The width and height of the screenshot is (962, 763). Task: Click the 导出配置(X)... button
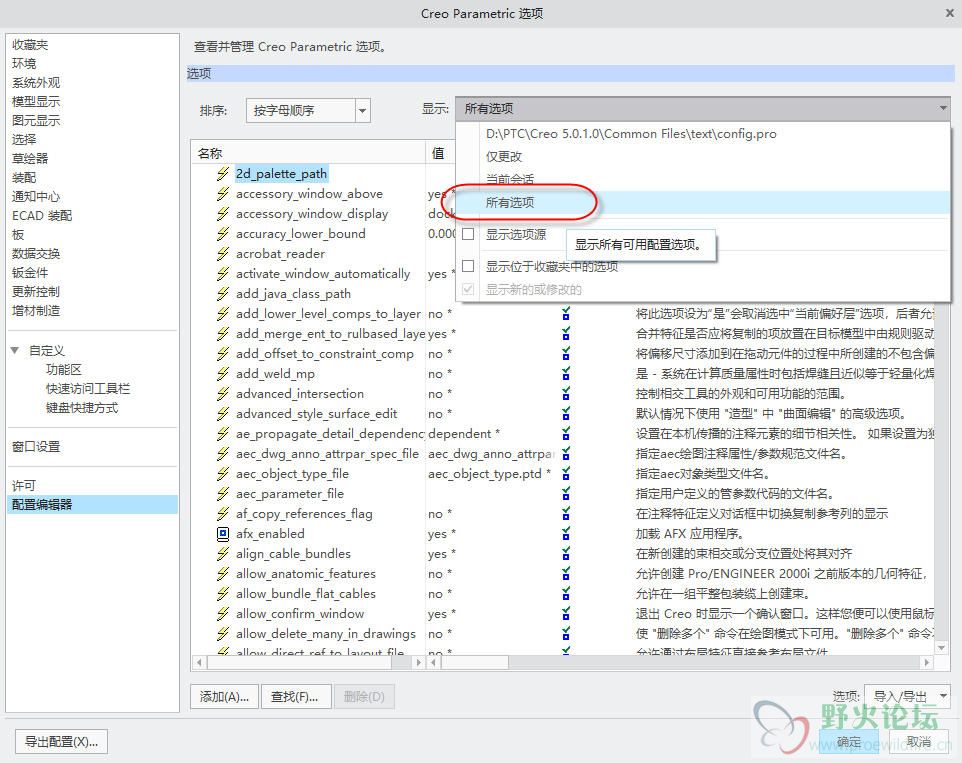point(61,742)
